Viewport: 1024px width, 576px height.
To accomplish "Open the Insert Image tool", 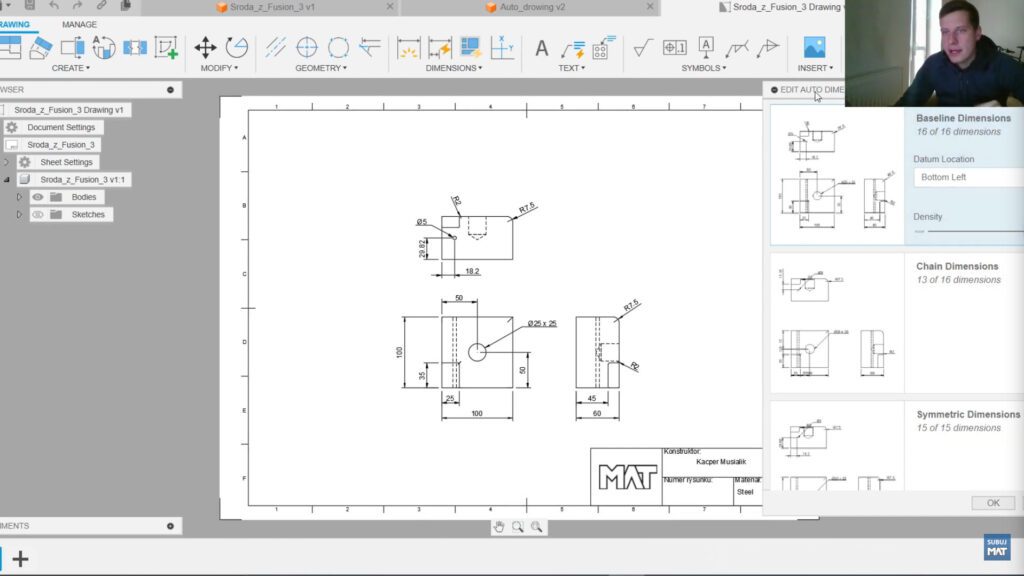I will point(815,48).
